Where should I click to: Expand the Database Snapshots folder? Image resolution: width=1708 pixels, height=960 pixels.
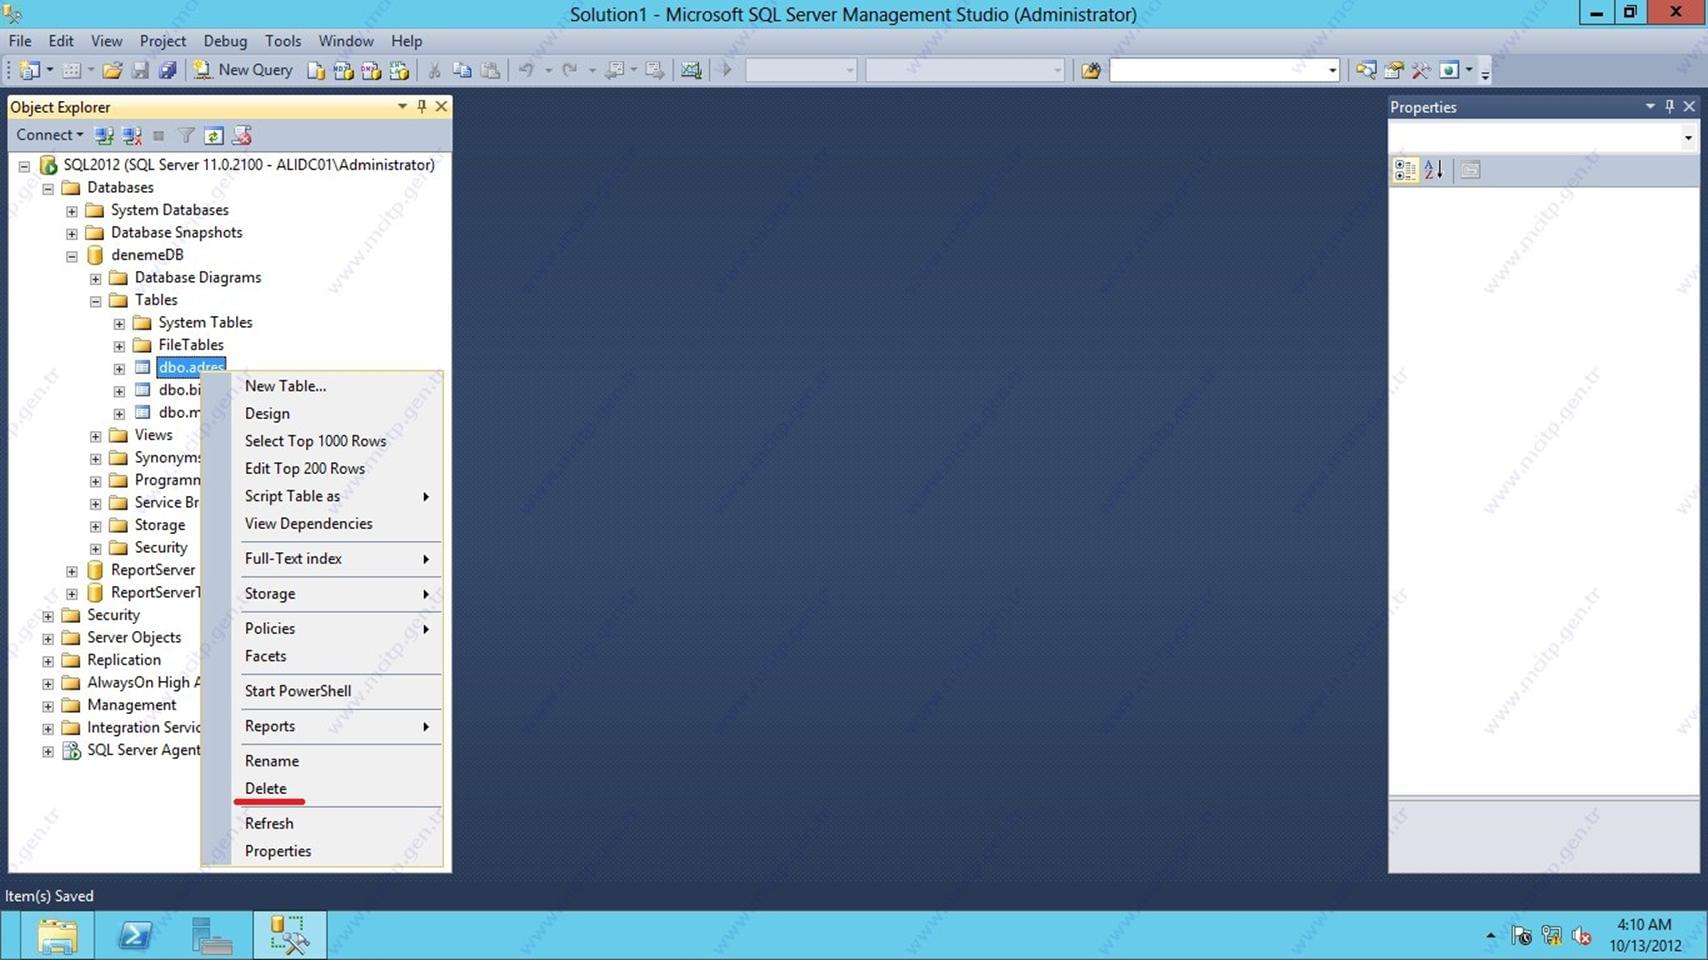[x=72, y=233]
